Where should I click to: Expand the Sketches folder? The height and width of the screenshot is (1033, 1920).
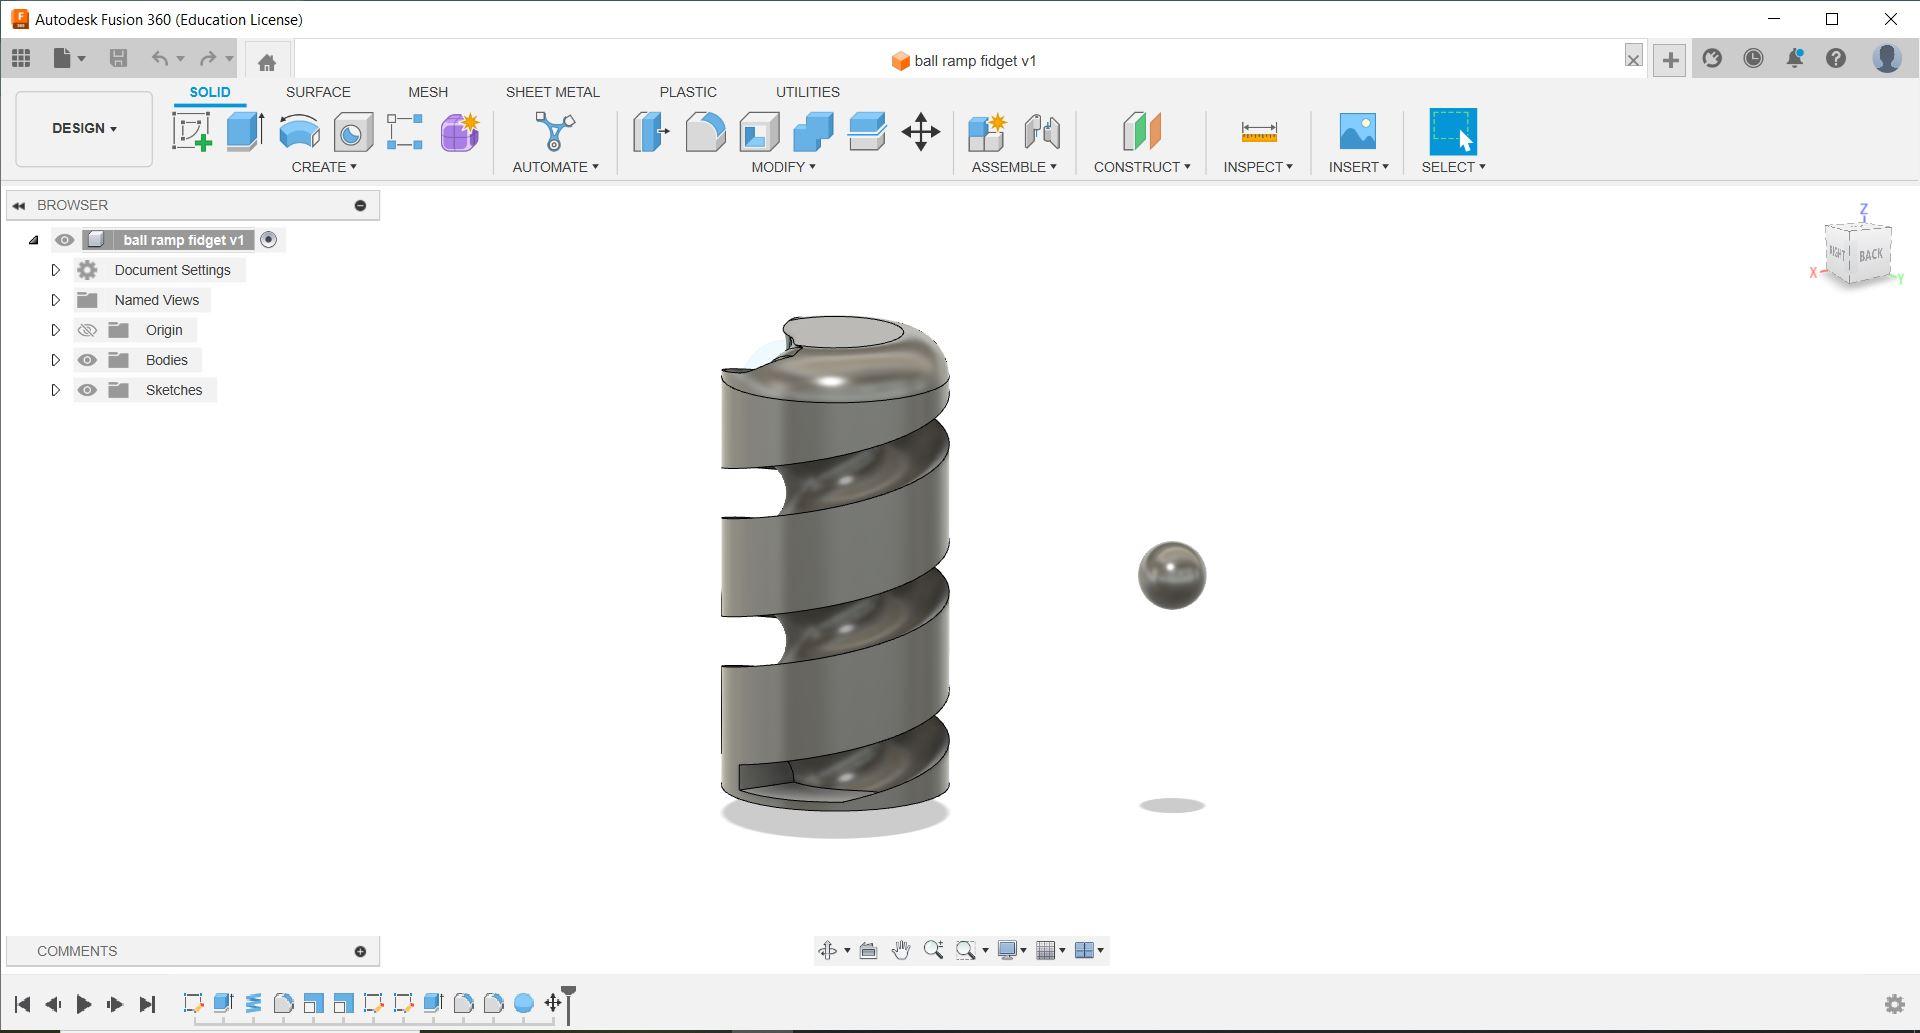click(55, 390)
